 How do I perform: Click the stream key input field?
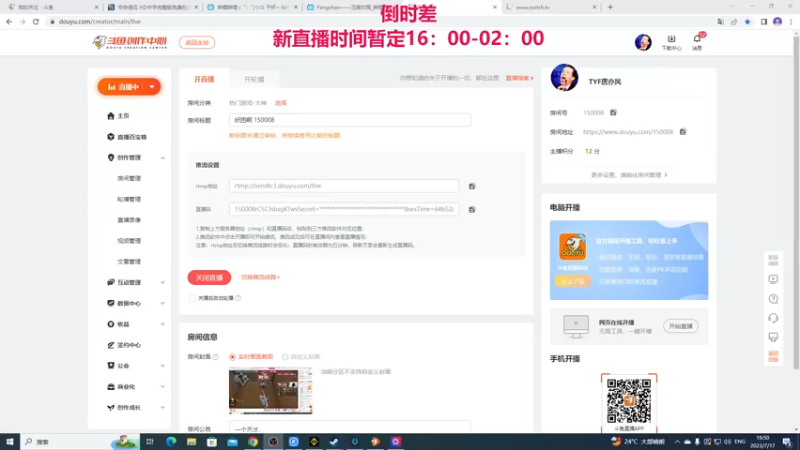coord(344,209)
